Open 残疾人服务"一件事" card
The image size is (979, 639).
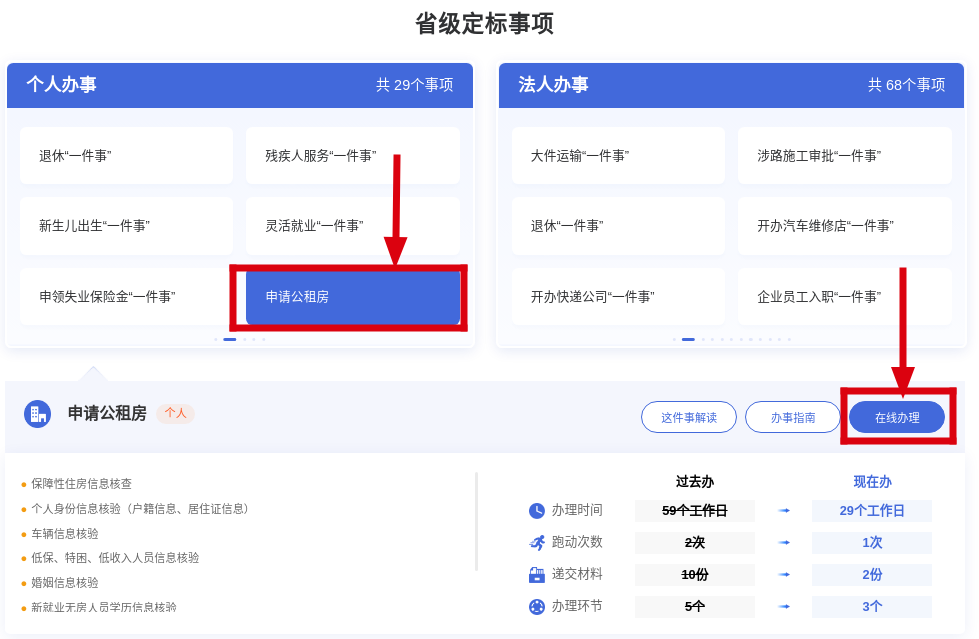[x=352, y=156]
